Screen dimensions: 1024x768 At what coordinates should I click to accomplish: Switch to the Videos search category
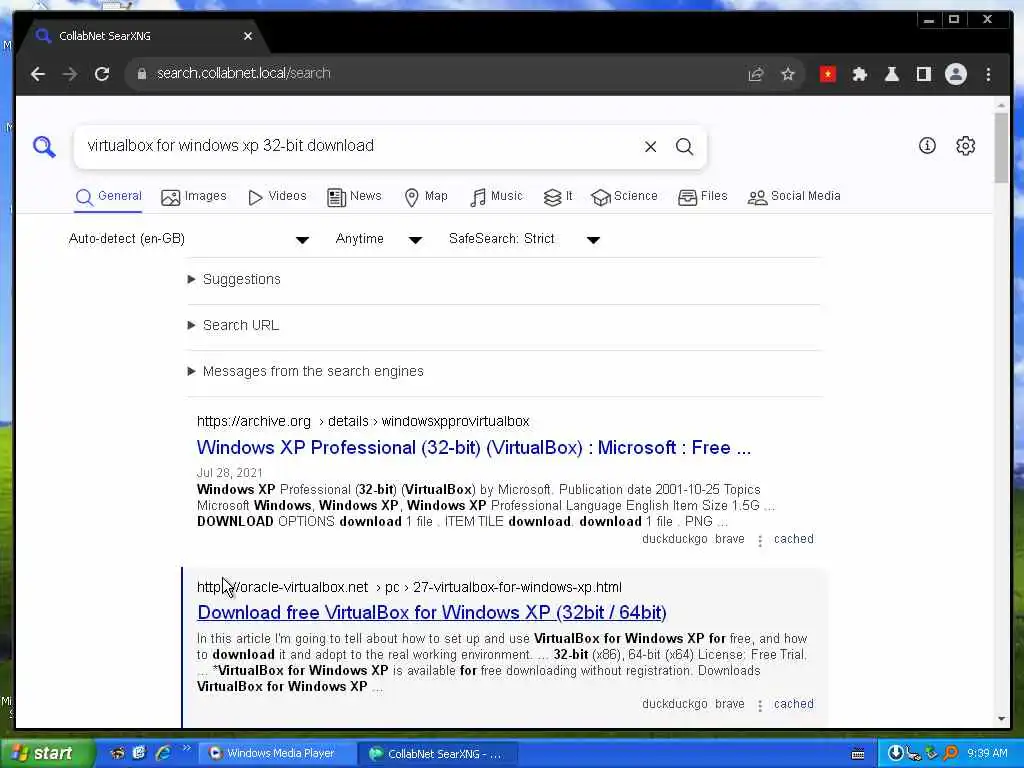point(277,197)
